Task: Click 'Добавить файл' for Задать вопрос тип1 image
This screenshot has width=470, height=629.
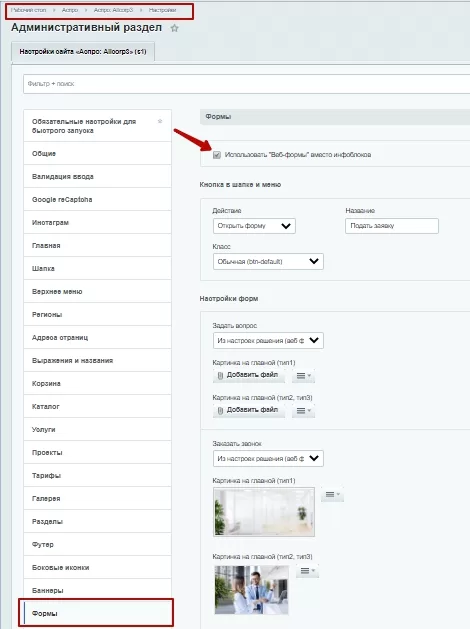Action: [x=249, y=375]
